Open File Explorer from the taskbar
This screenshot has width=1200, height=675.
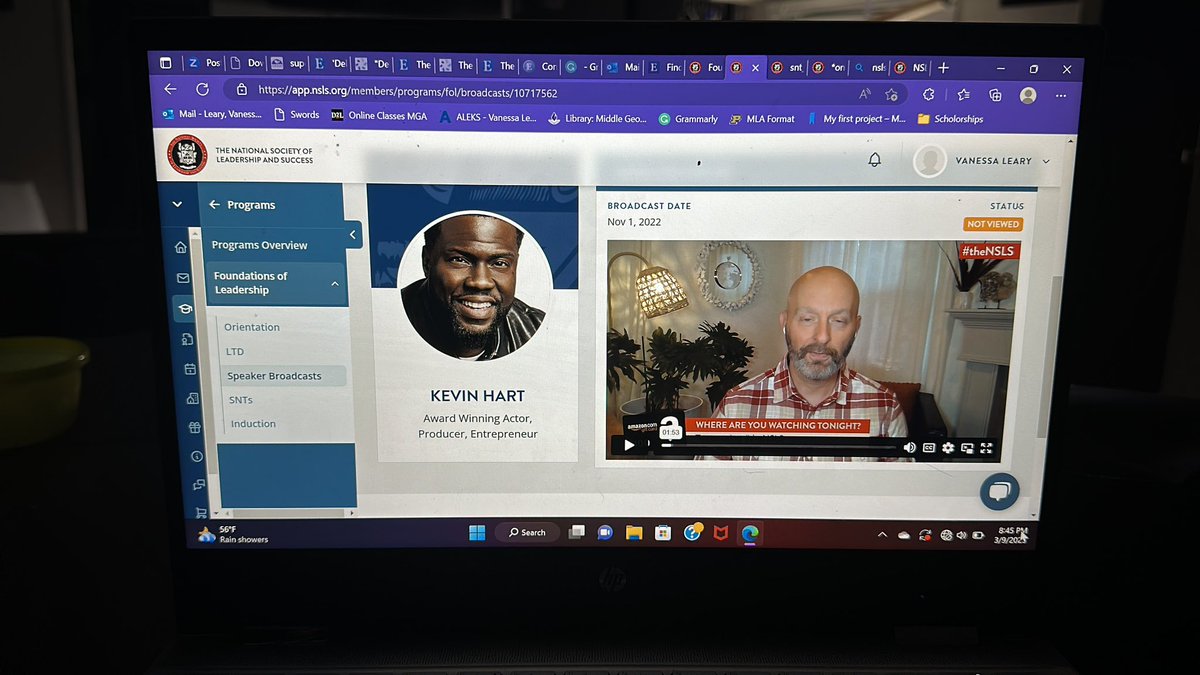pyautogui.click(x=633, y=533)
